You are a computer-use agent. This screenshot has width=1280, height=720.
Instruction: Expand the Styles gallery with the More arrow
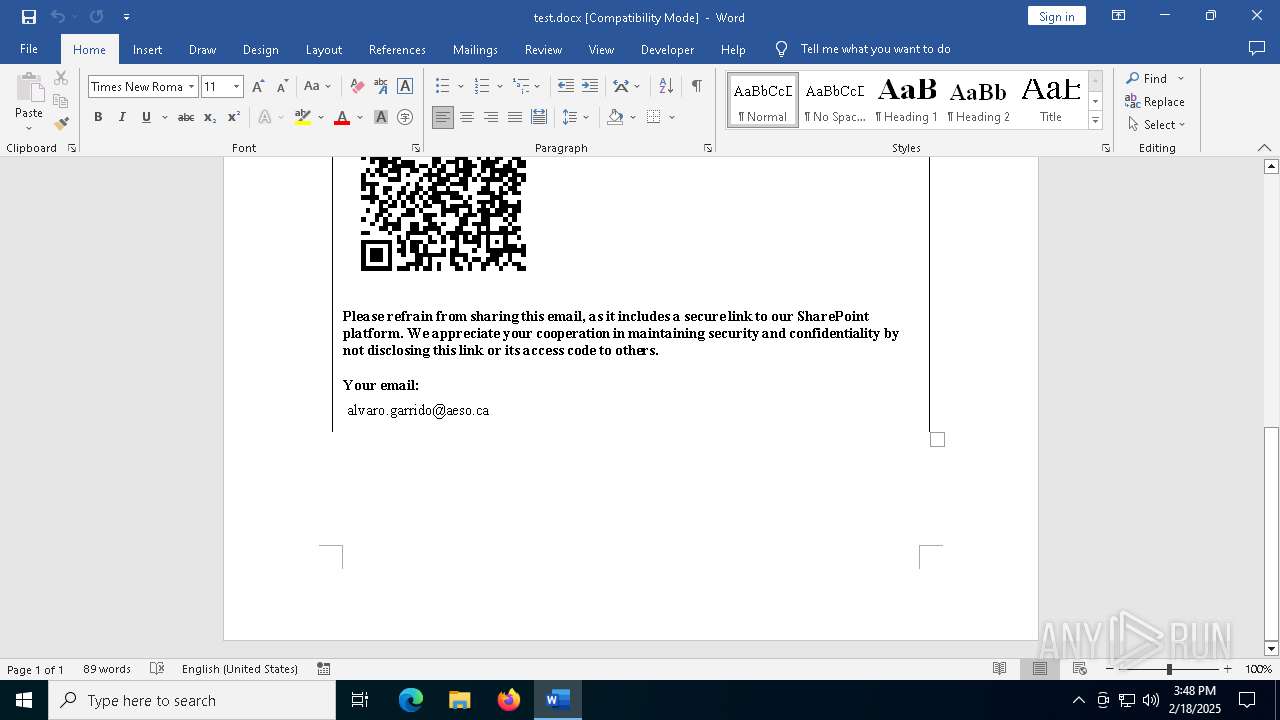pos(1095,120)
